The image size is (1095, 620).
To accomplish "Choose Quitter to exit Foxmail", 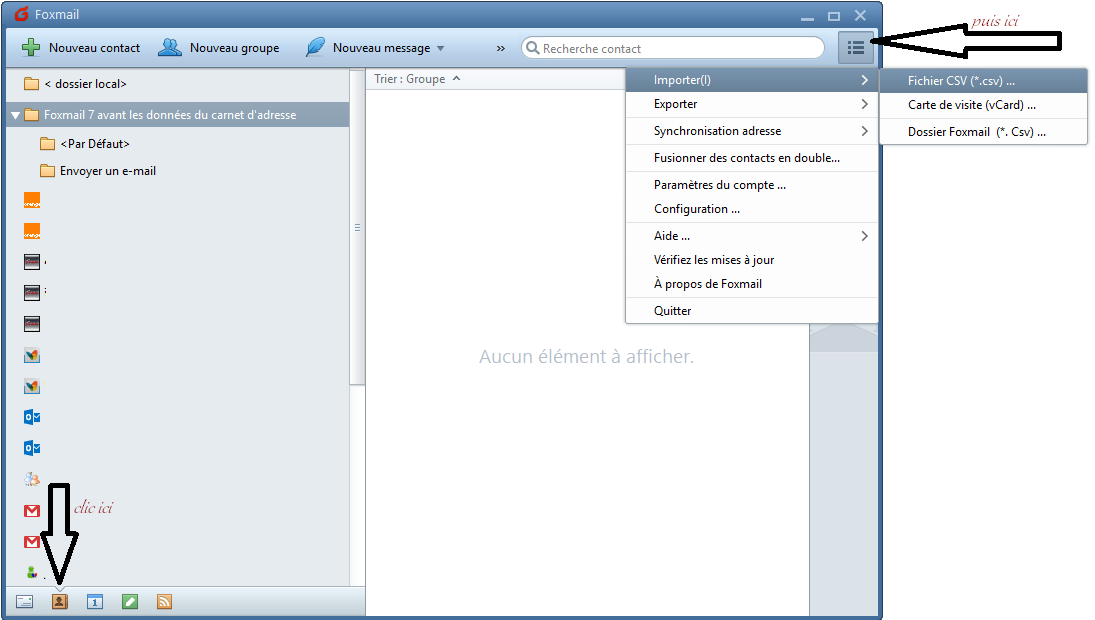I will [672, 311].
